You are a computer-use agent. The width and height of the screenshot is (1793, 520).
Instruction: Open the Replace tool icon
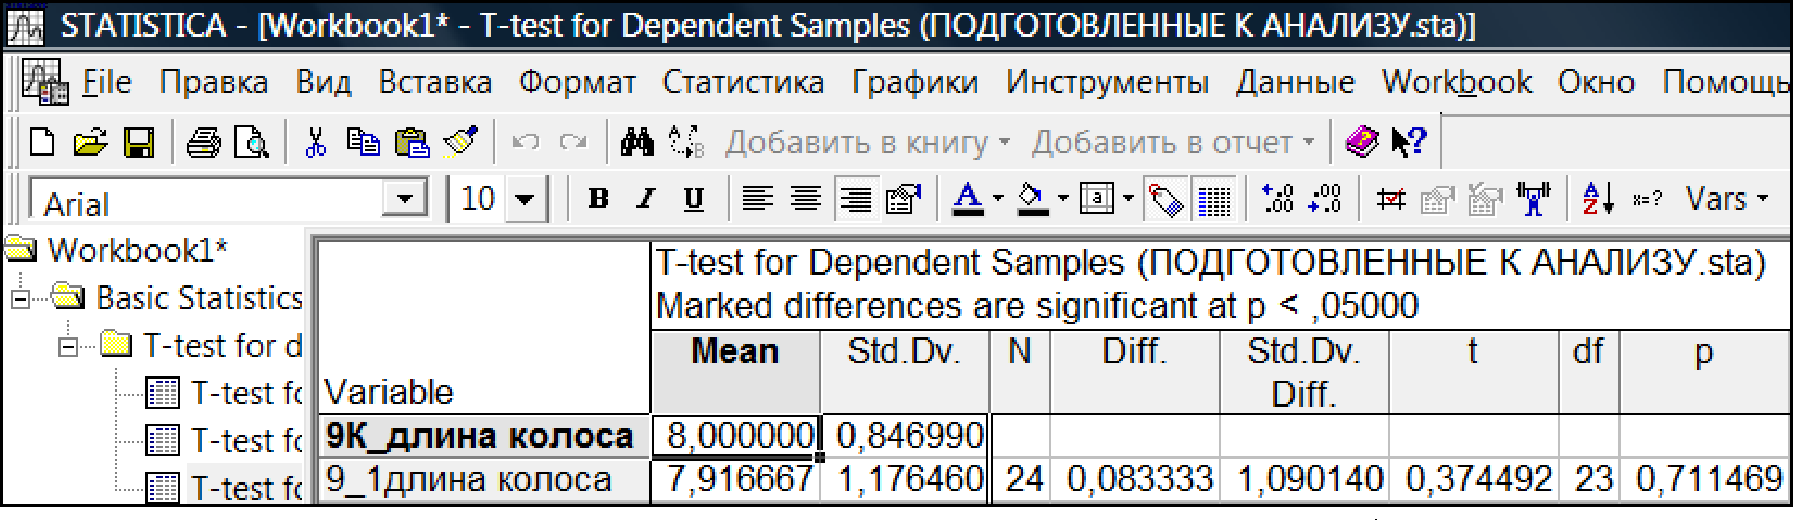tap(687, 143)
